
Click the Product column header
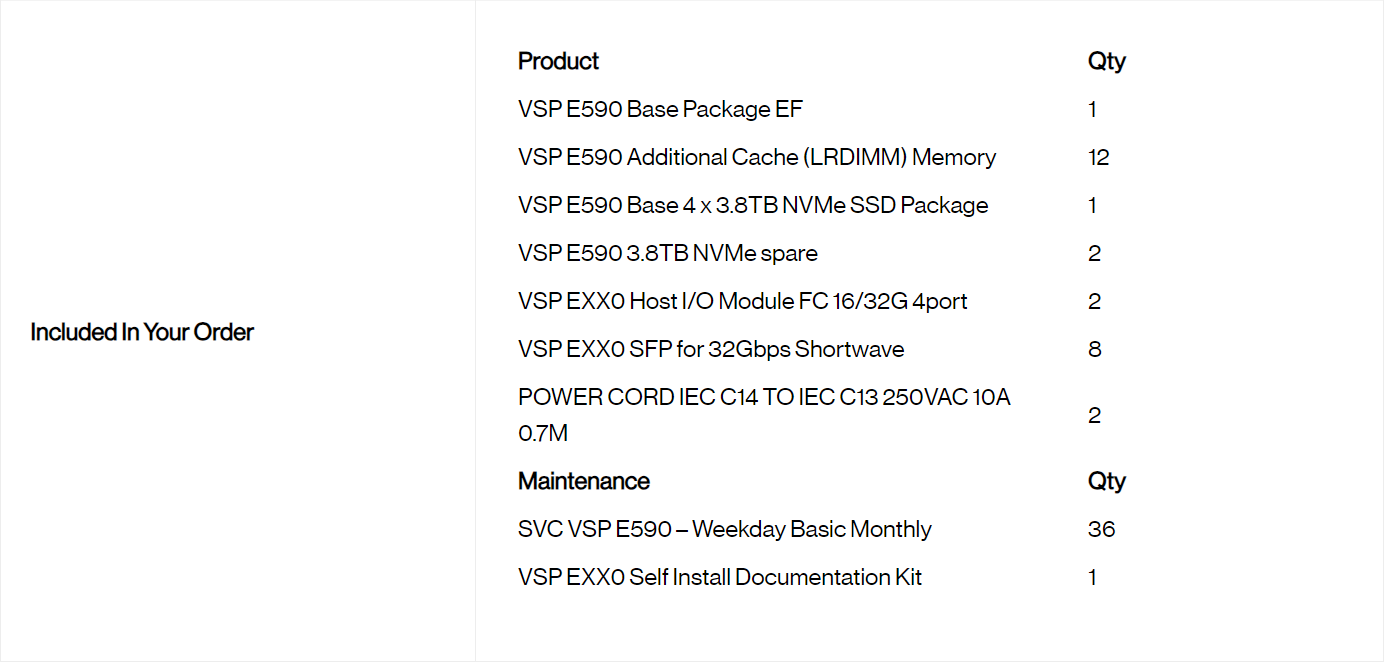tap(558, 61)
